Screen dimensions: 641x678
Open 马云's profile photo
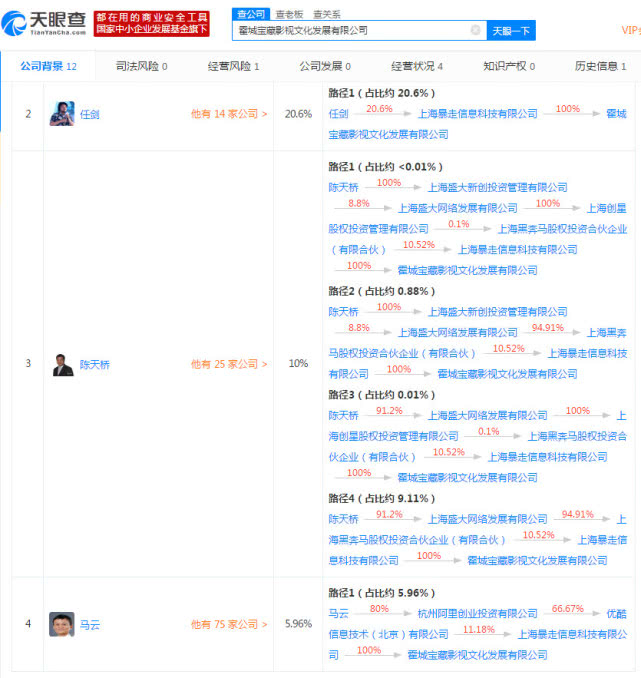61,624
